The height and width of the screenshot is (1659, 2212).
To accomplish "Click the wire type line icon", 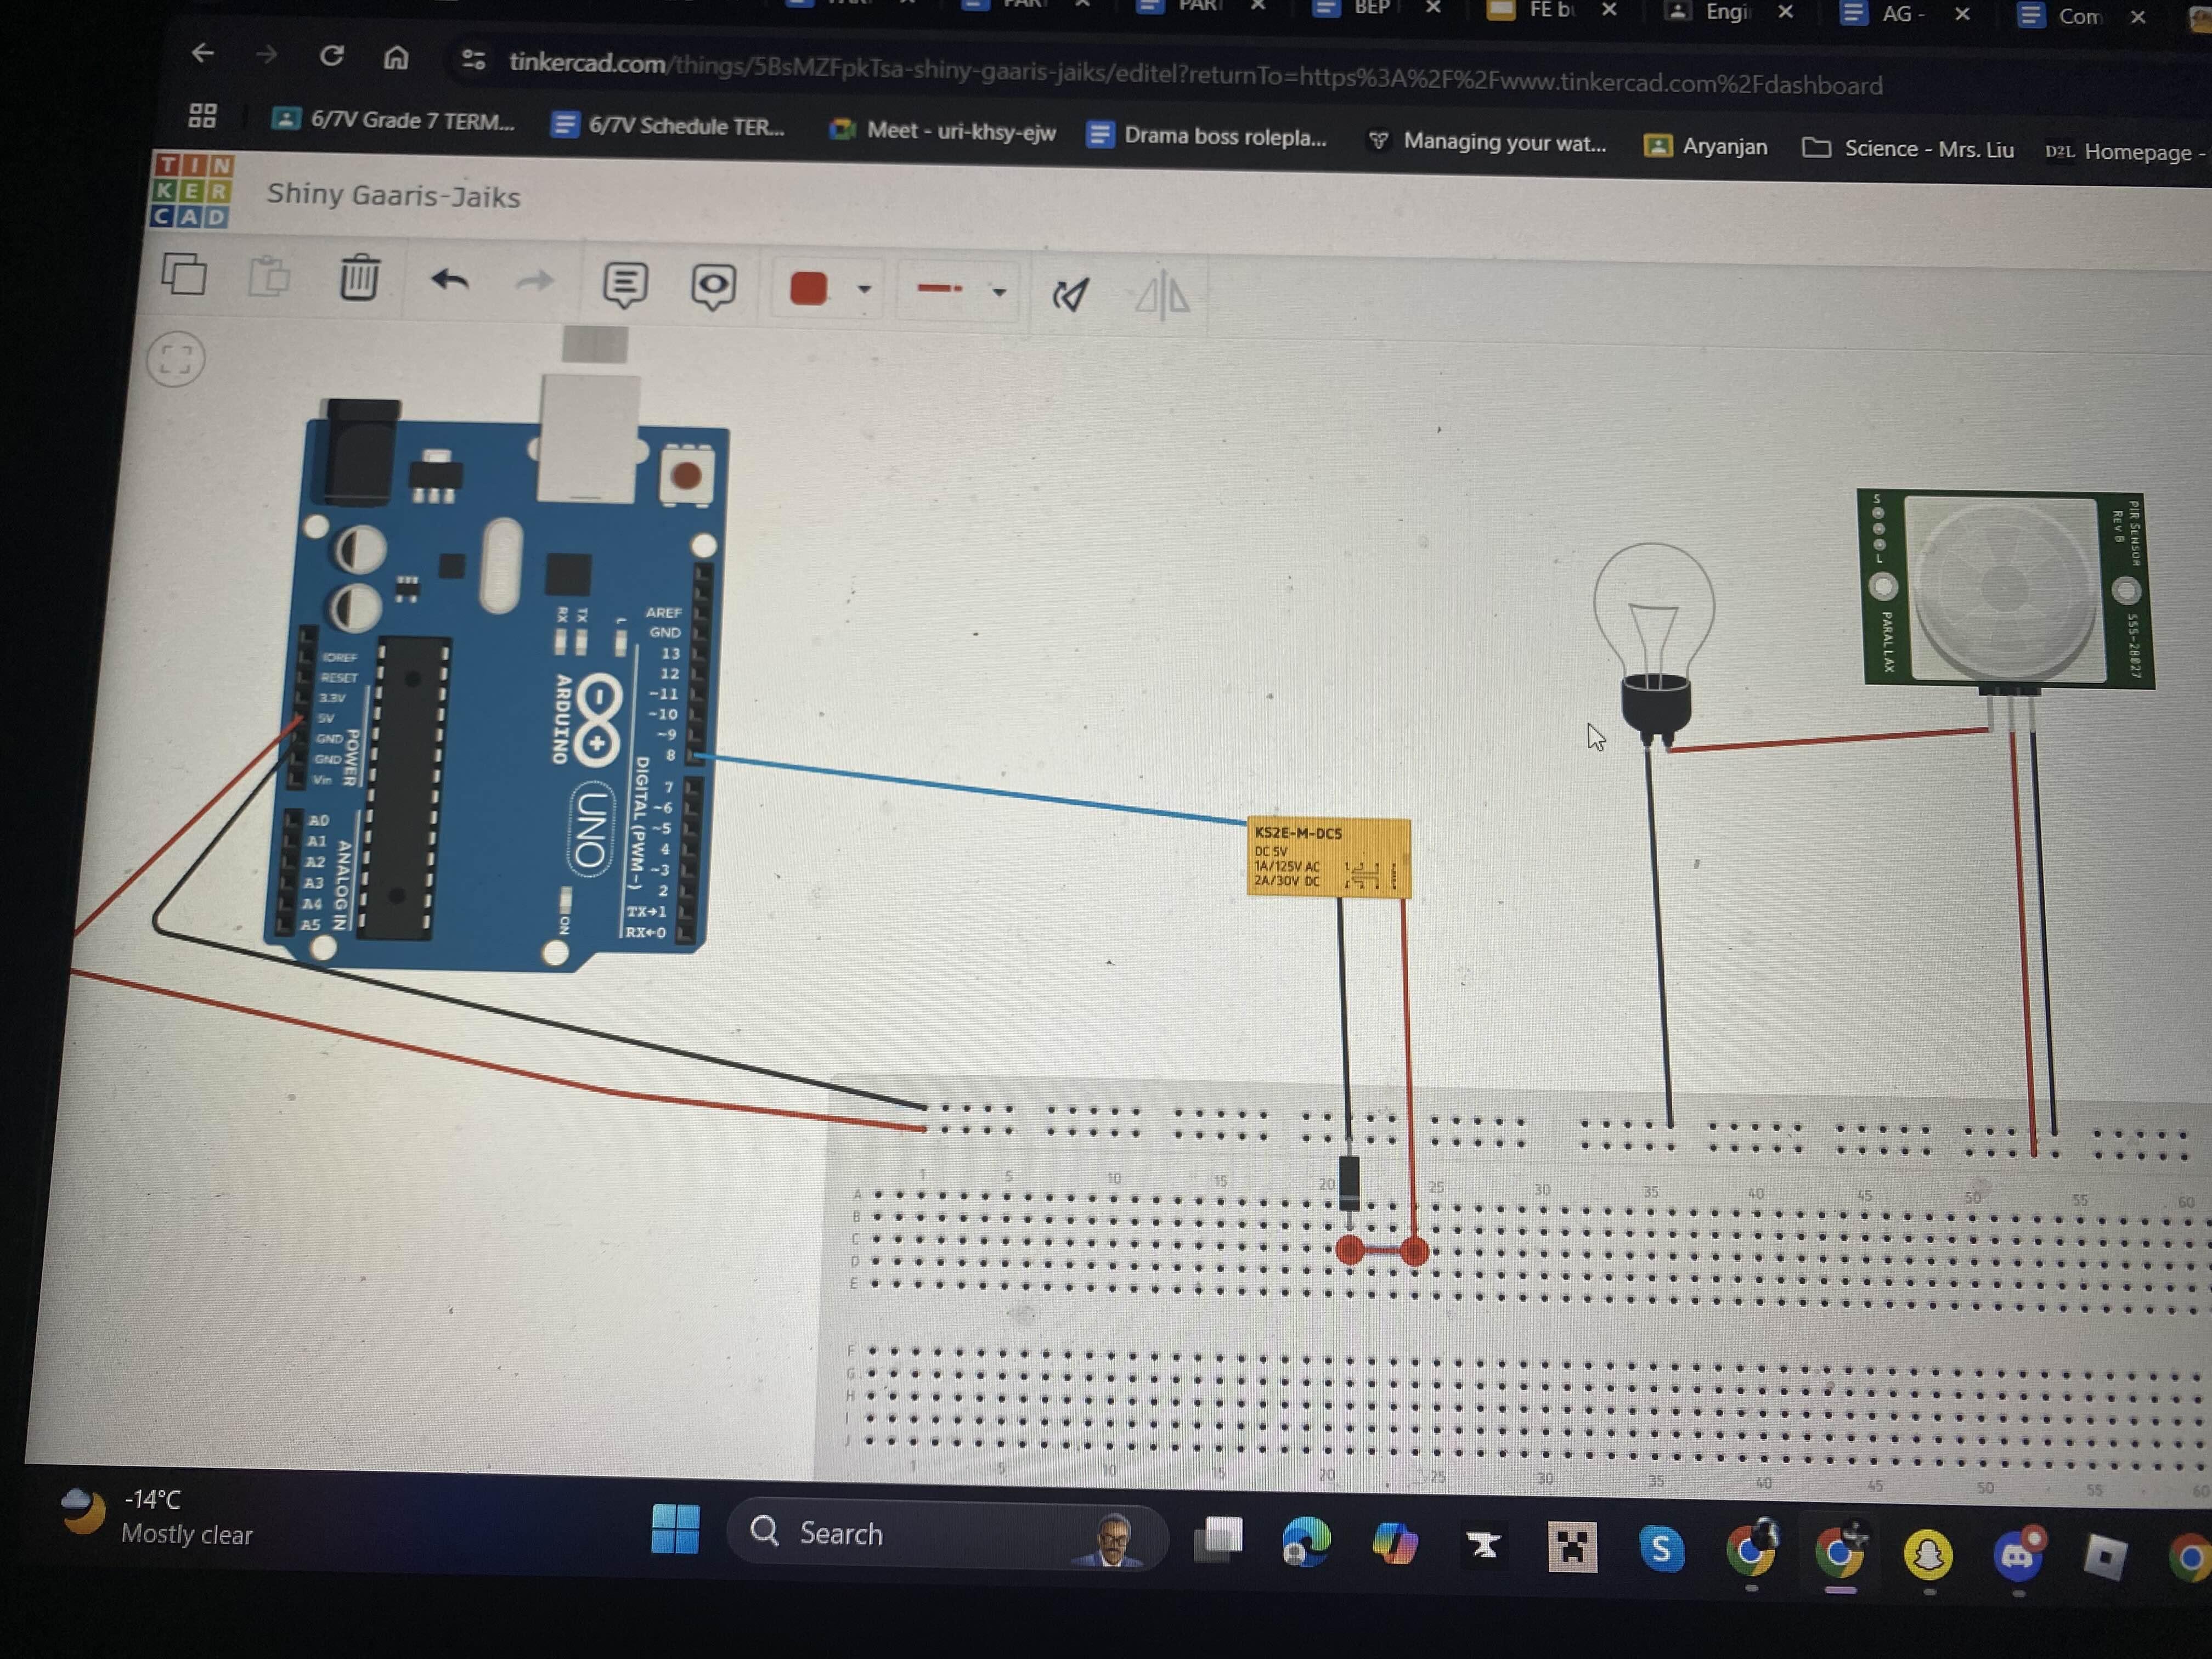I will tap(940, 289).
